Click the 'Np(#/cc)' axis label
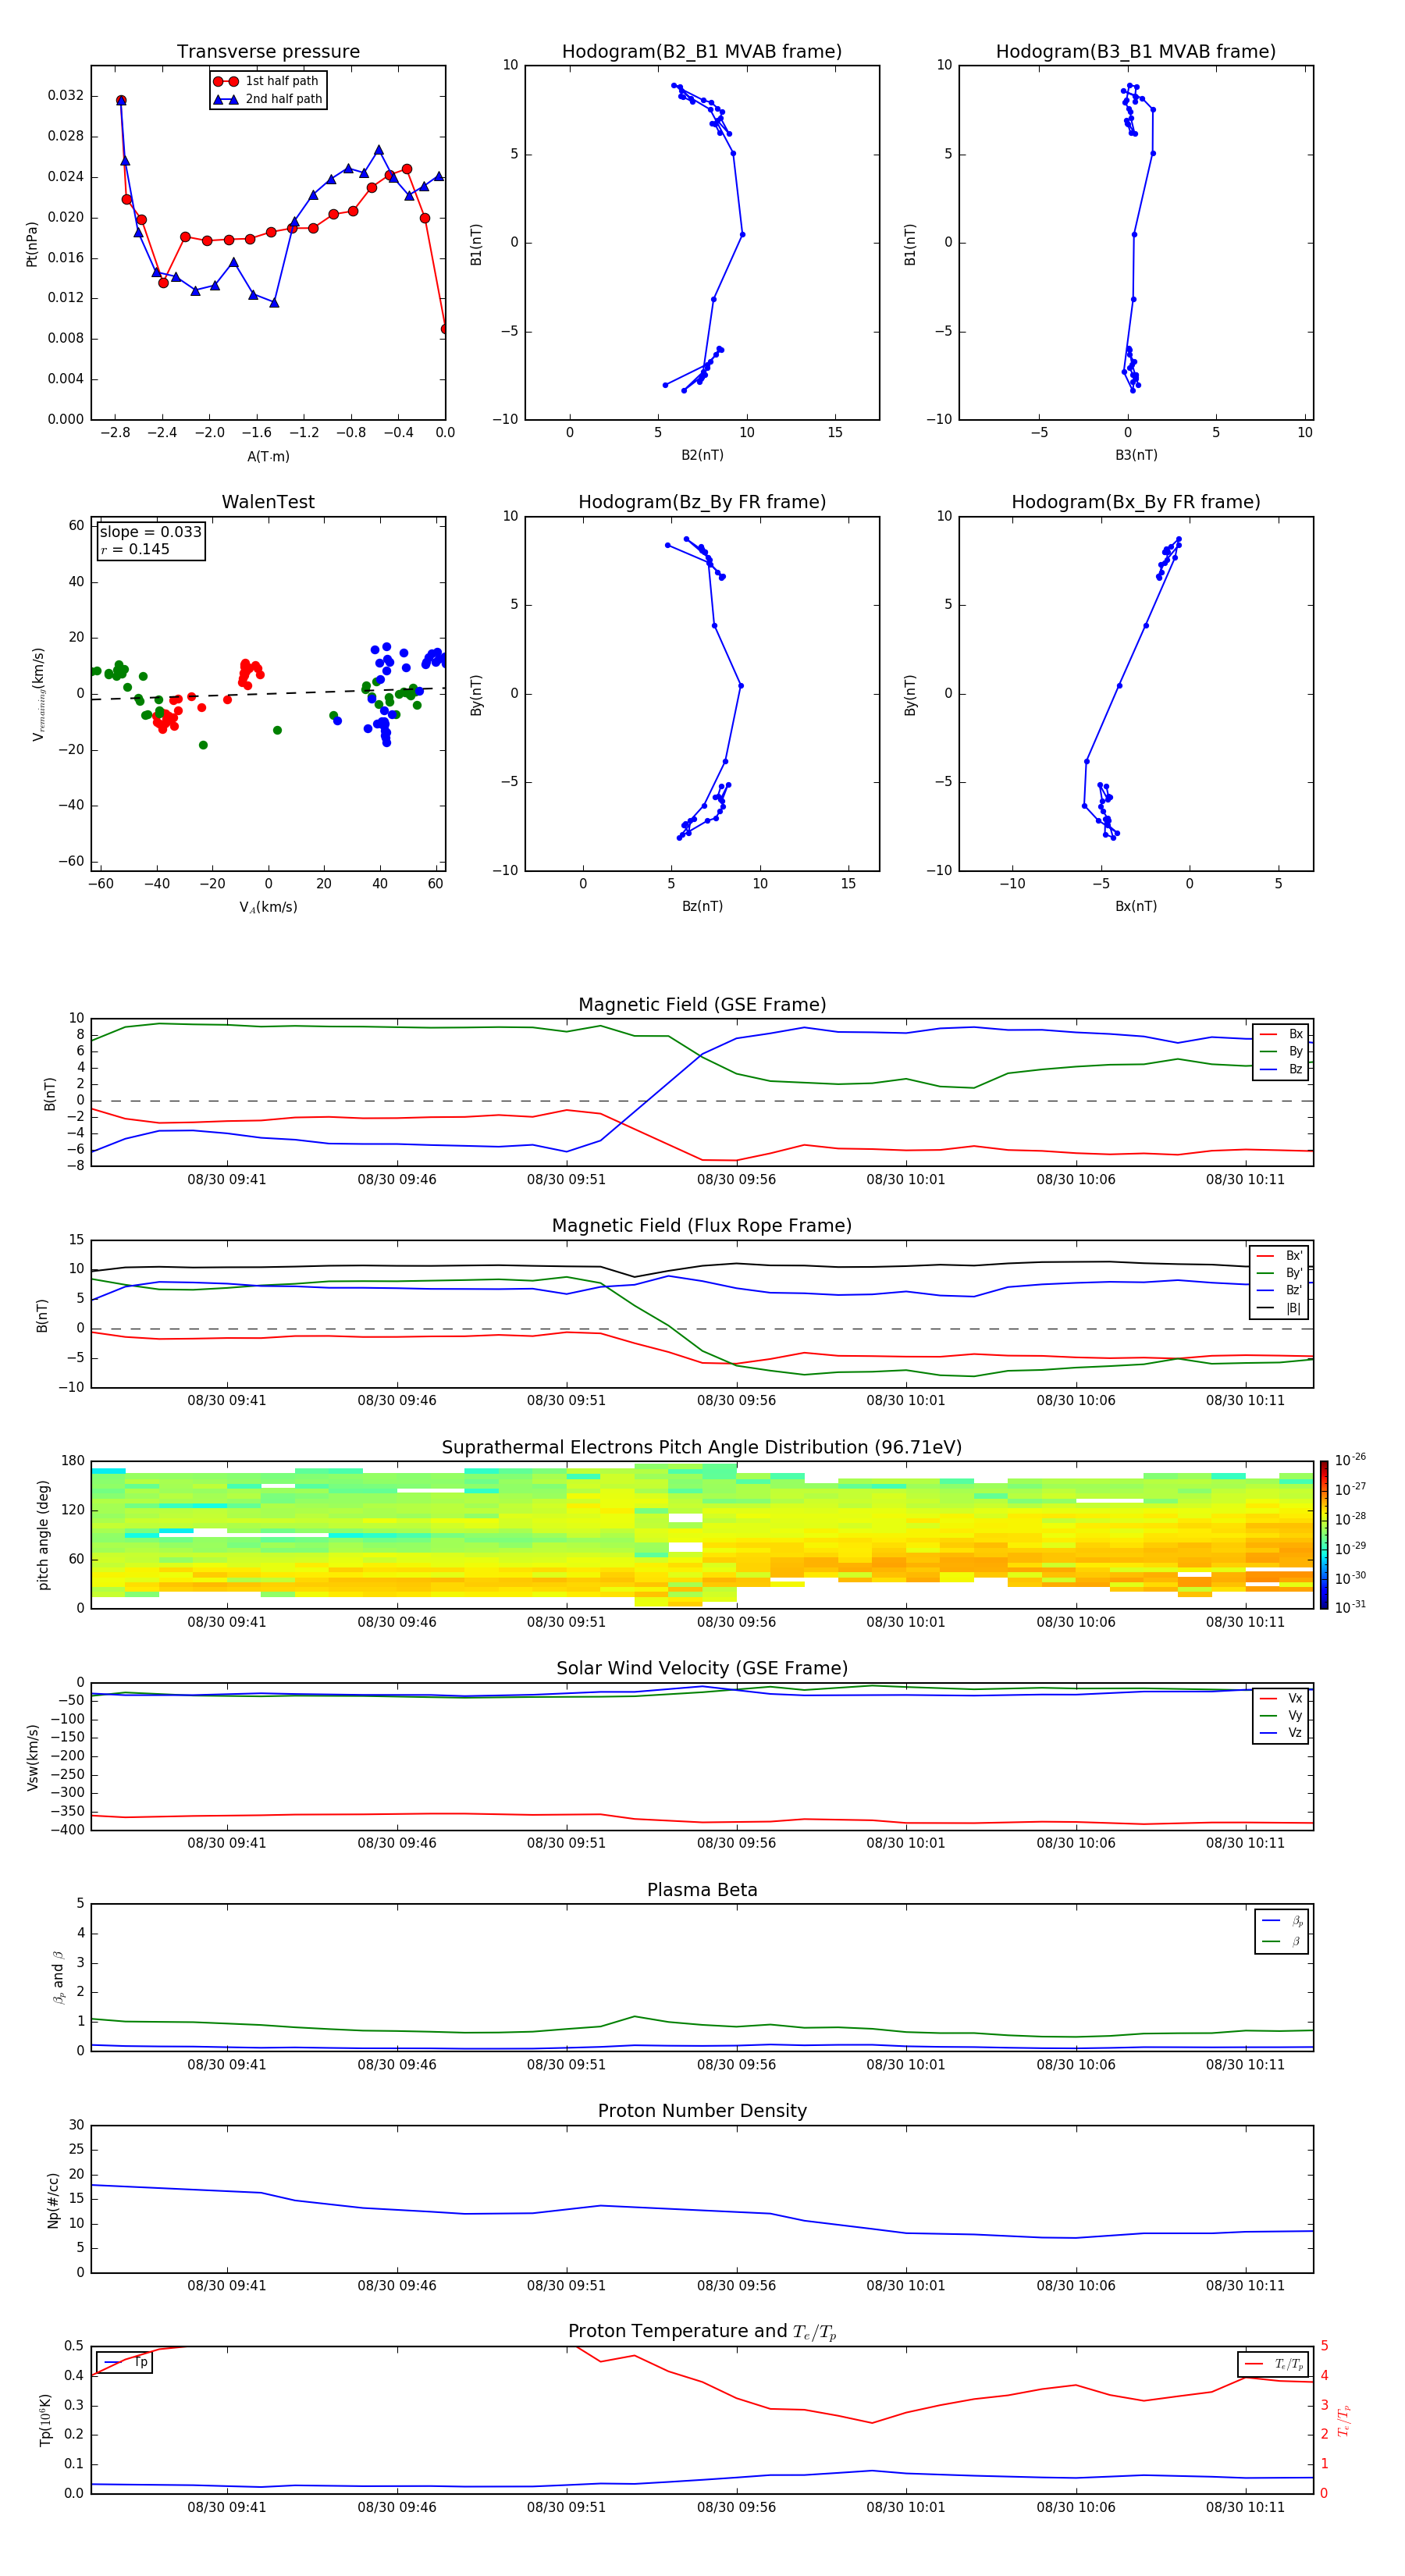 53,2200
